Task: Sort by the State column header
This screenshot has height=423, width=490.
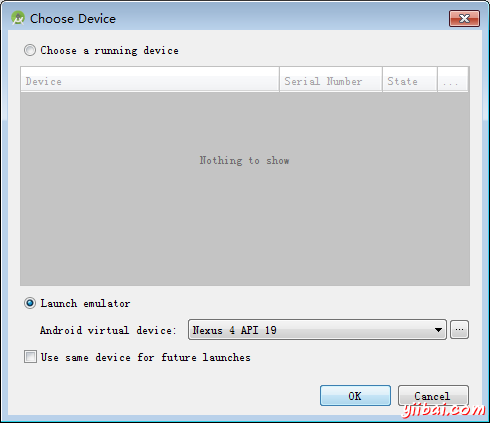Action: (410, 80)
